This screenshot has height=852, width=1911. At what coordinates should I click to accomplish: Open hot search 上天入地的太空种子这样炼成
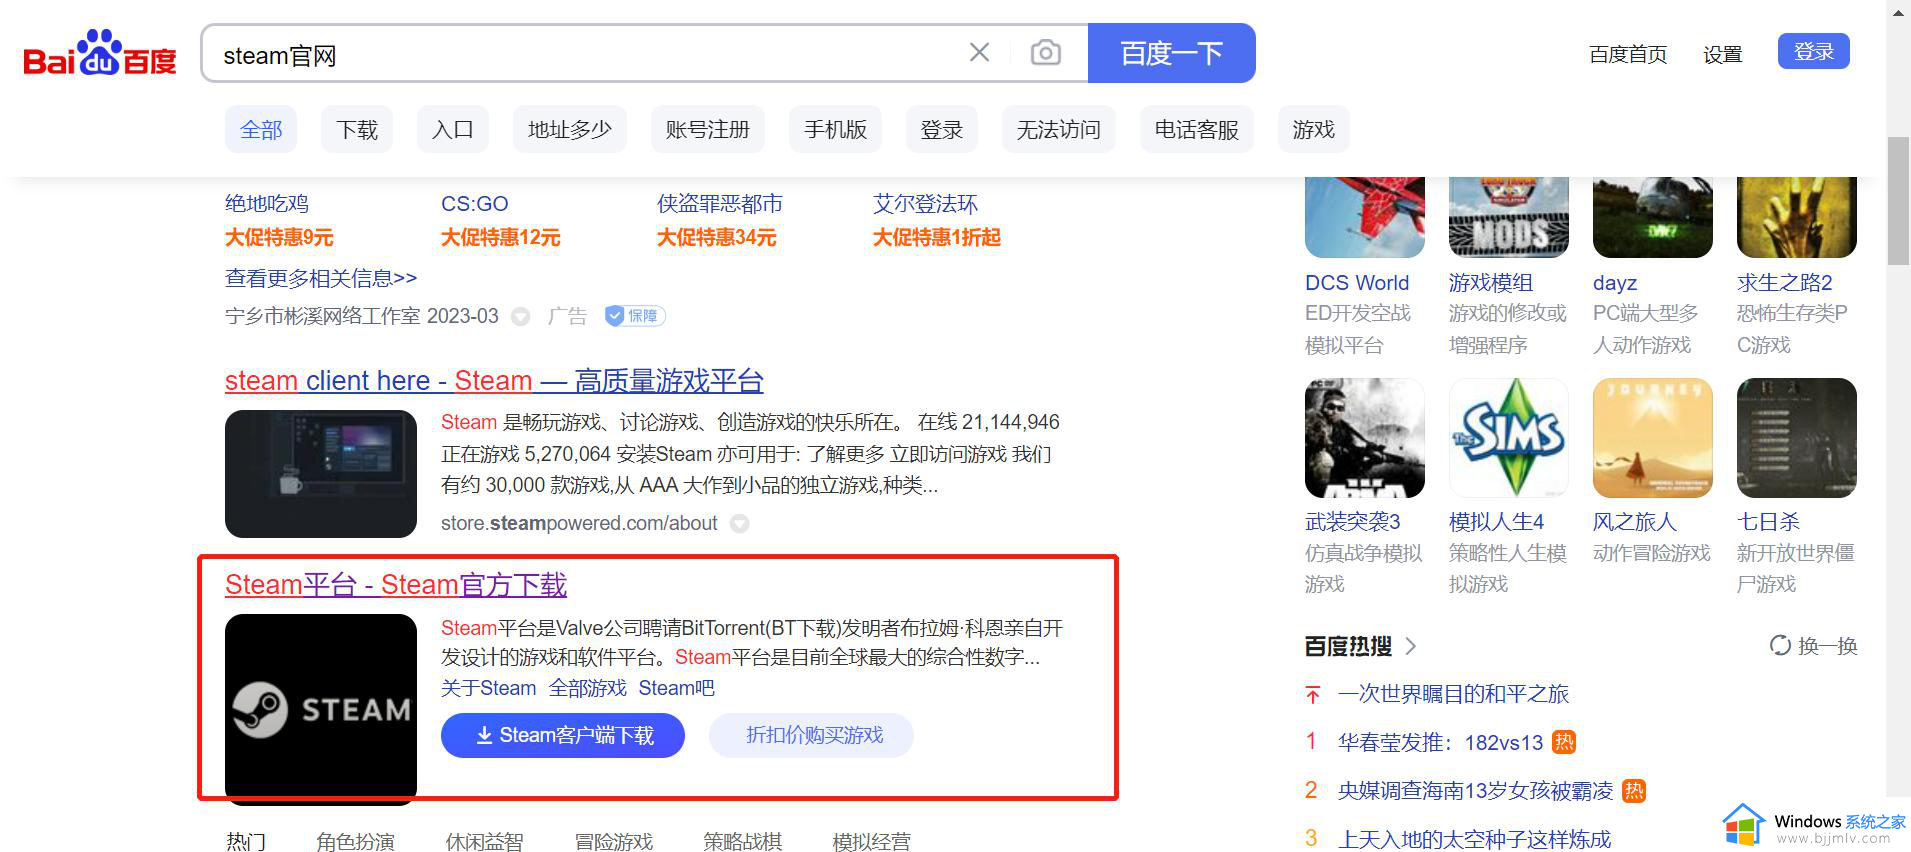[x=1474, y=839]
